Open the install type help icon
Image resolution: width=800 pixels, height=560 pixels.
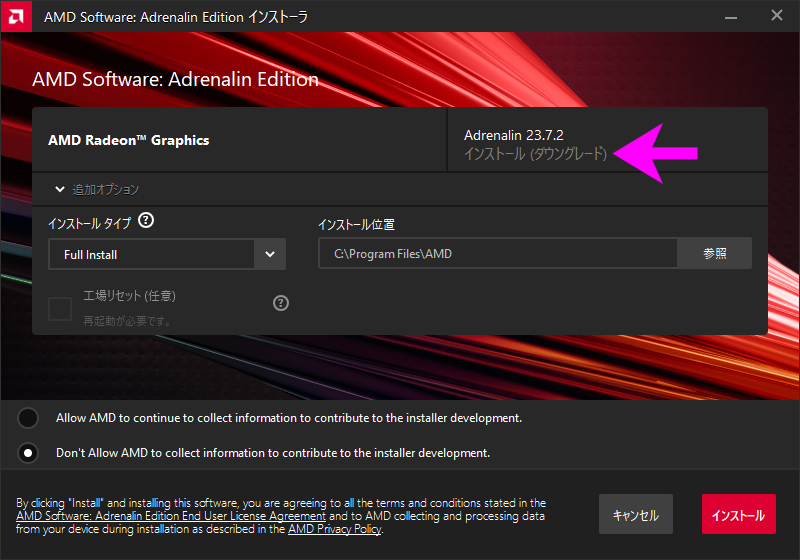pyautogui.click(x=146, y=220)
